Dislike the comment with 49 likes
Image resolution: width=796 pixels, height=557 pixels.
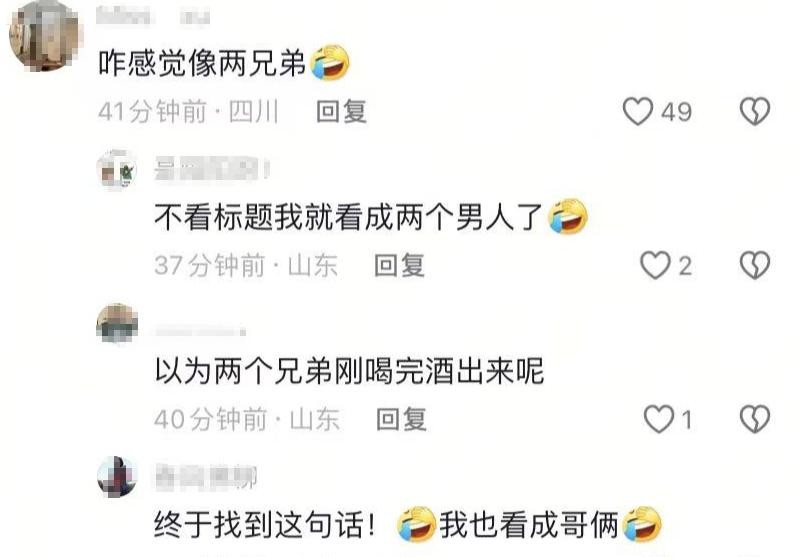pyautogui.click(x=755, y=111)
